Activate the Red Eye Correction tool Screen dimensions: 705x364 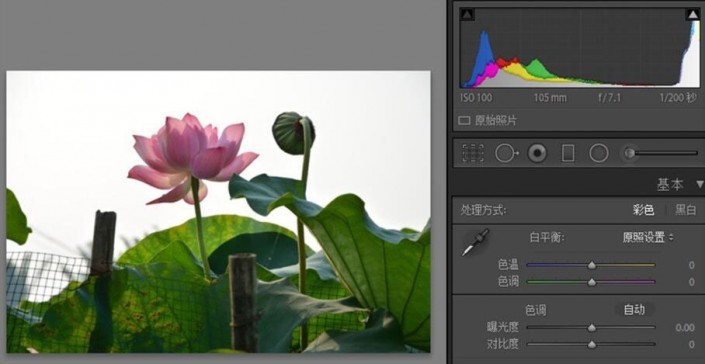pos(537,153)
